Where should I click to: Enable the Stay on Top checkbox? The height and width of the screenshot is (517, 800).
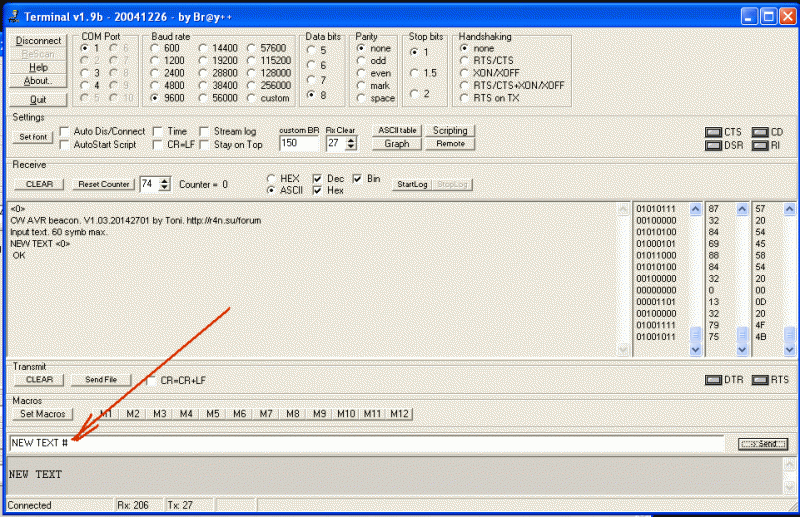(205, 145)
